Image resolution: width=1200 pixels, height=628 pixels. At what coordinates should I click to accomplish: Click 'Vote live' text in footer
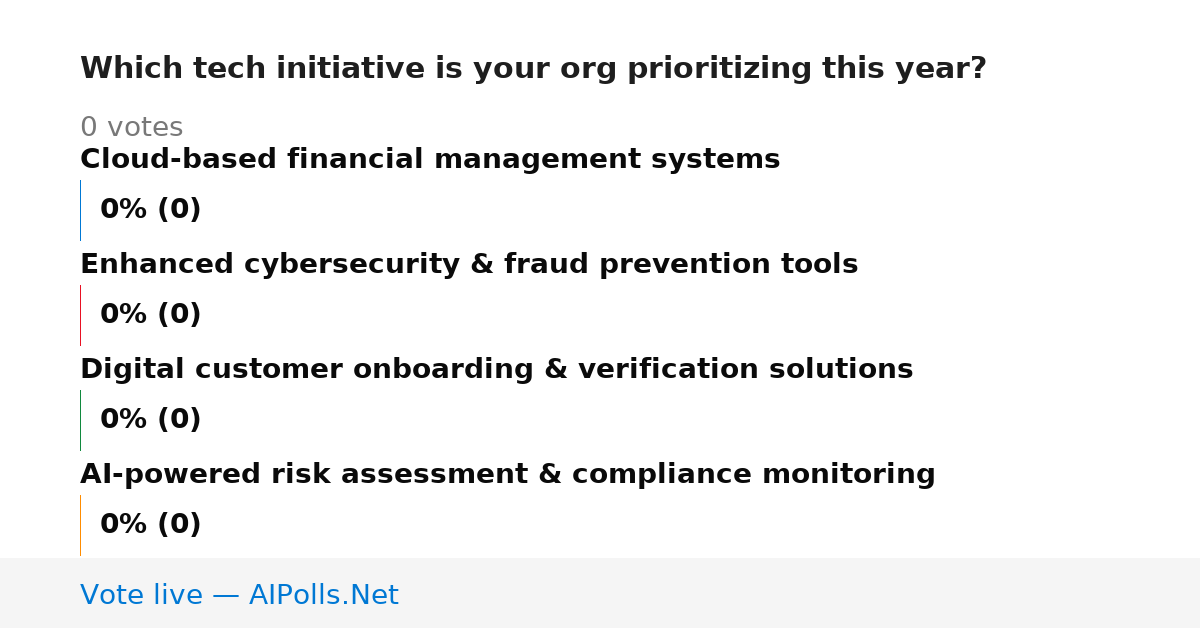click(141, 595)
